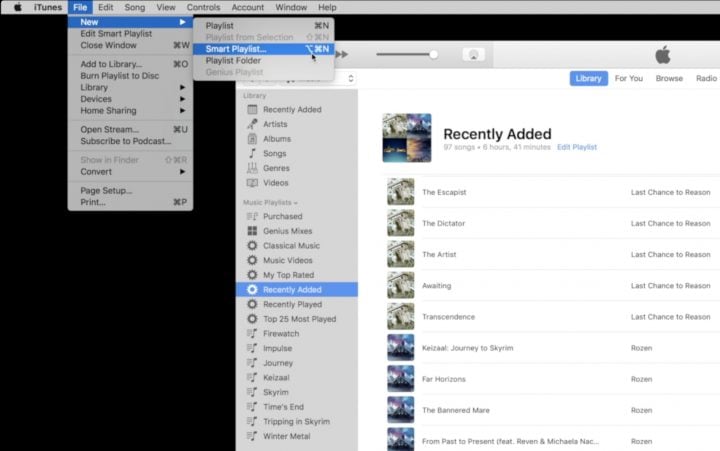Viewport: 720px width, 451px height.
Task: Open the Apple system menu
Action: tap(17, 7)
